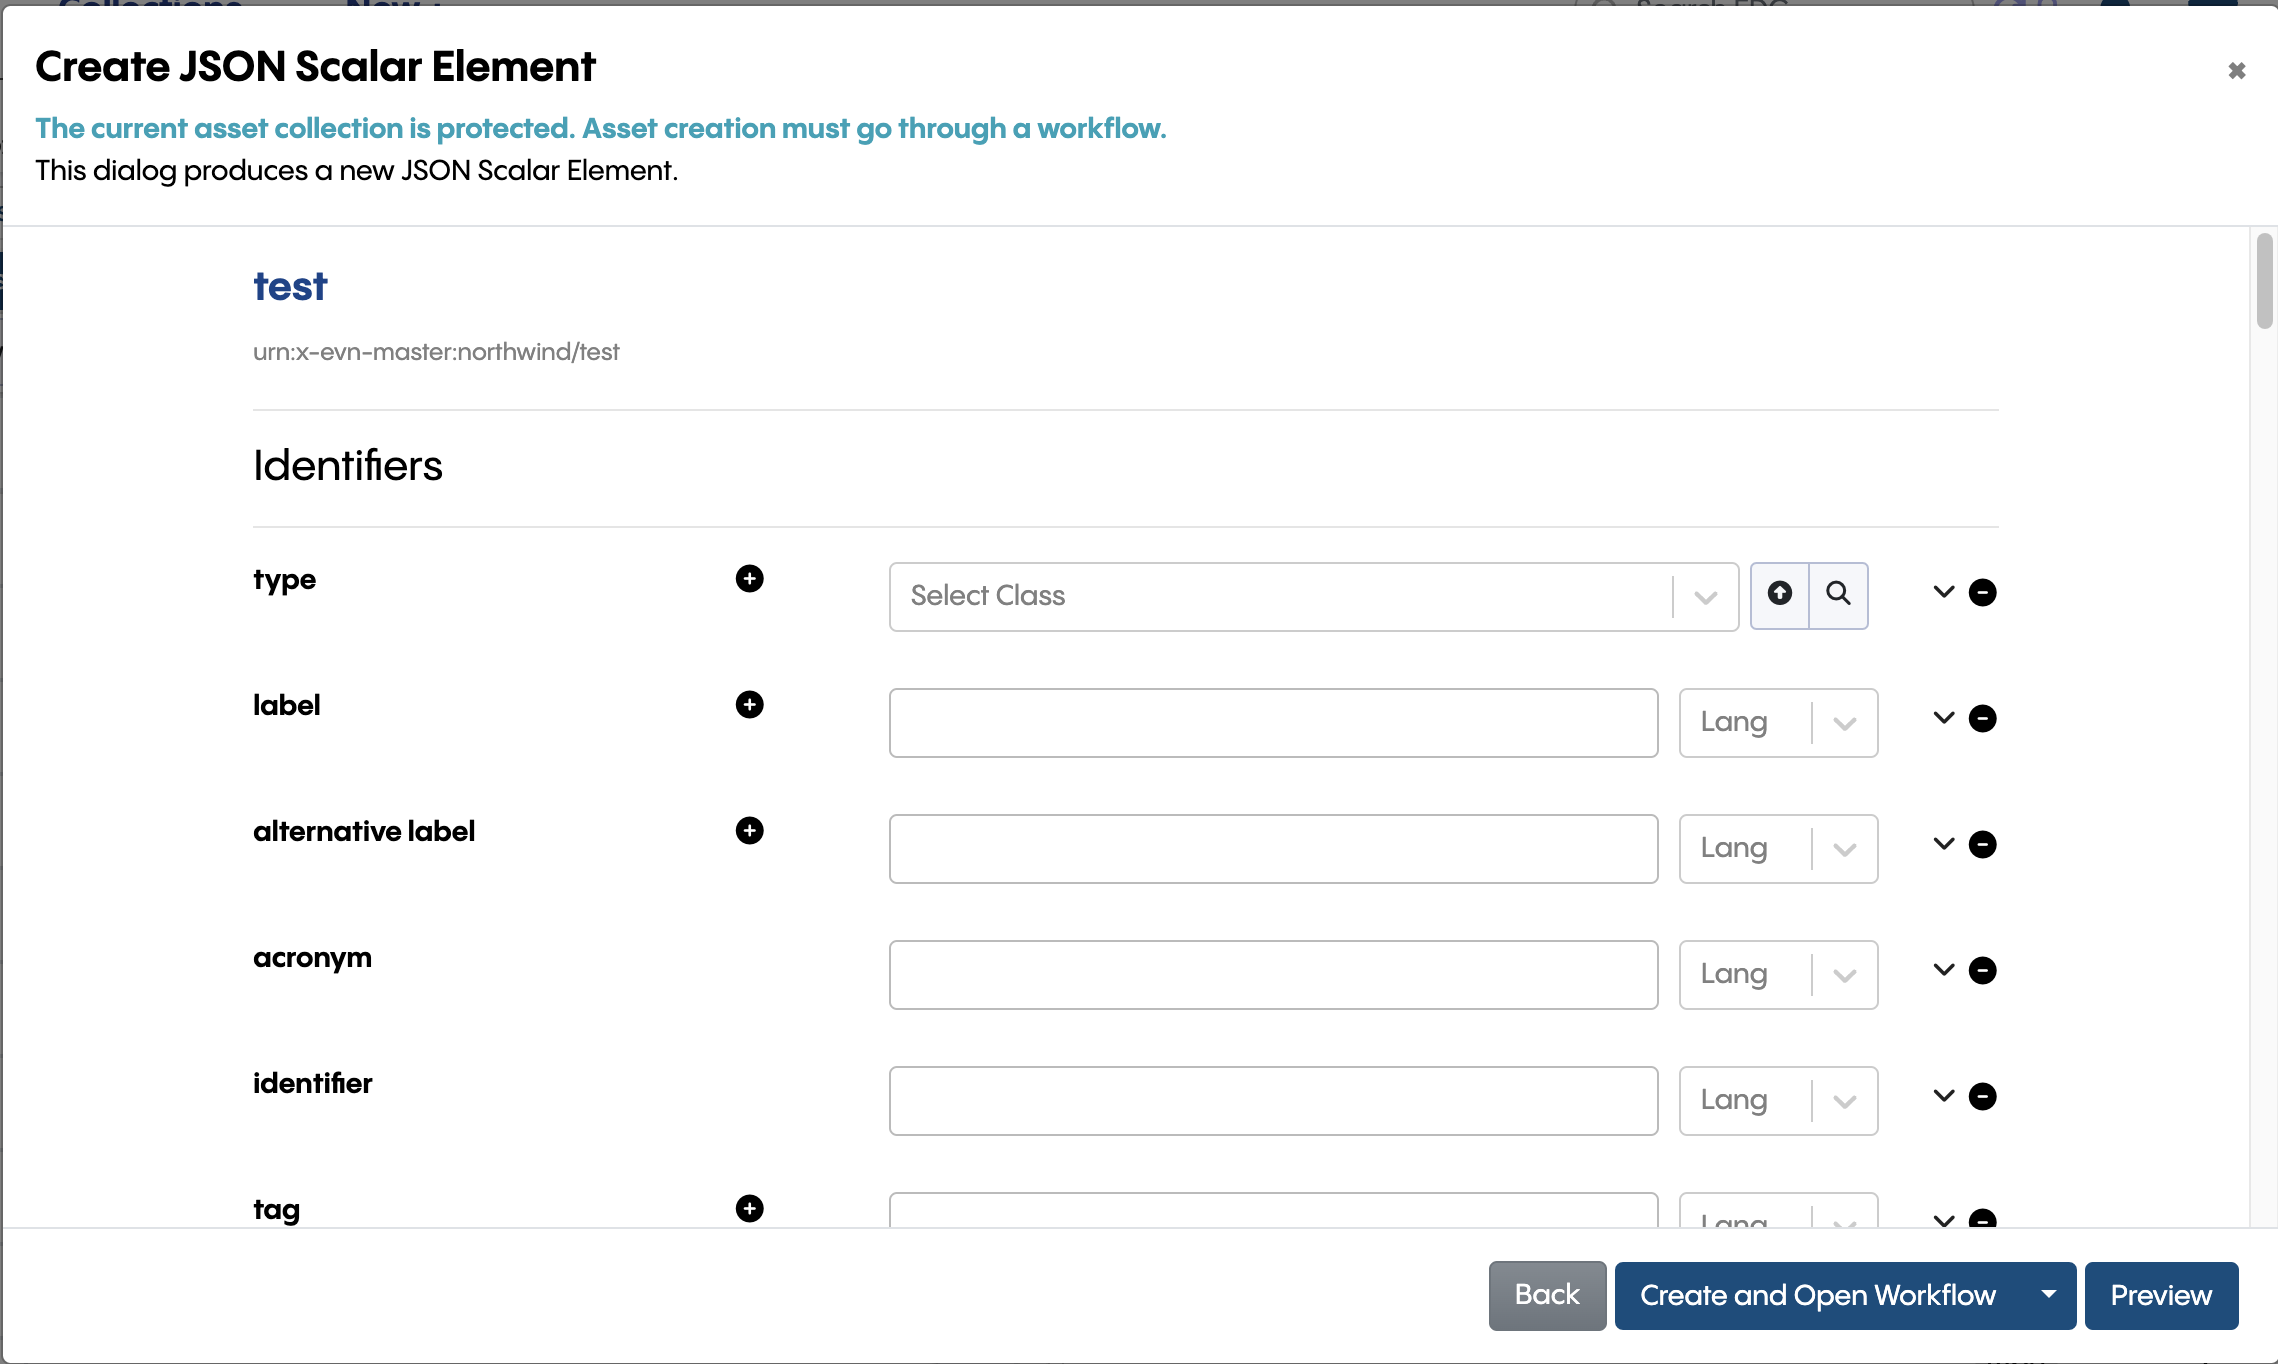The image size is (2278, 1364).
Task: Remove the acronym value with minus icon
Action: [x=1982, y=971]
